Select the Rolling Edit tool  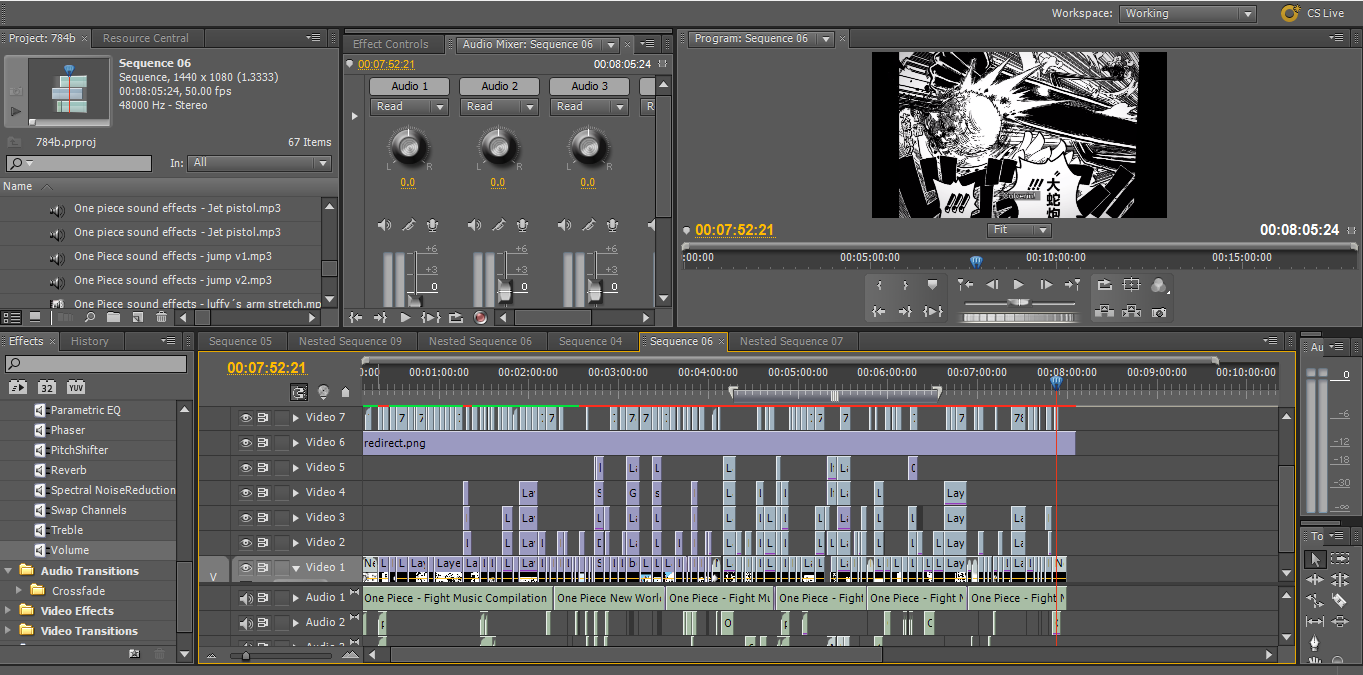(1340, 580)
